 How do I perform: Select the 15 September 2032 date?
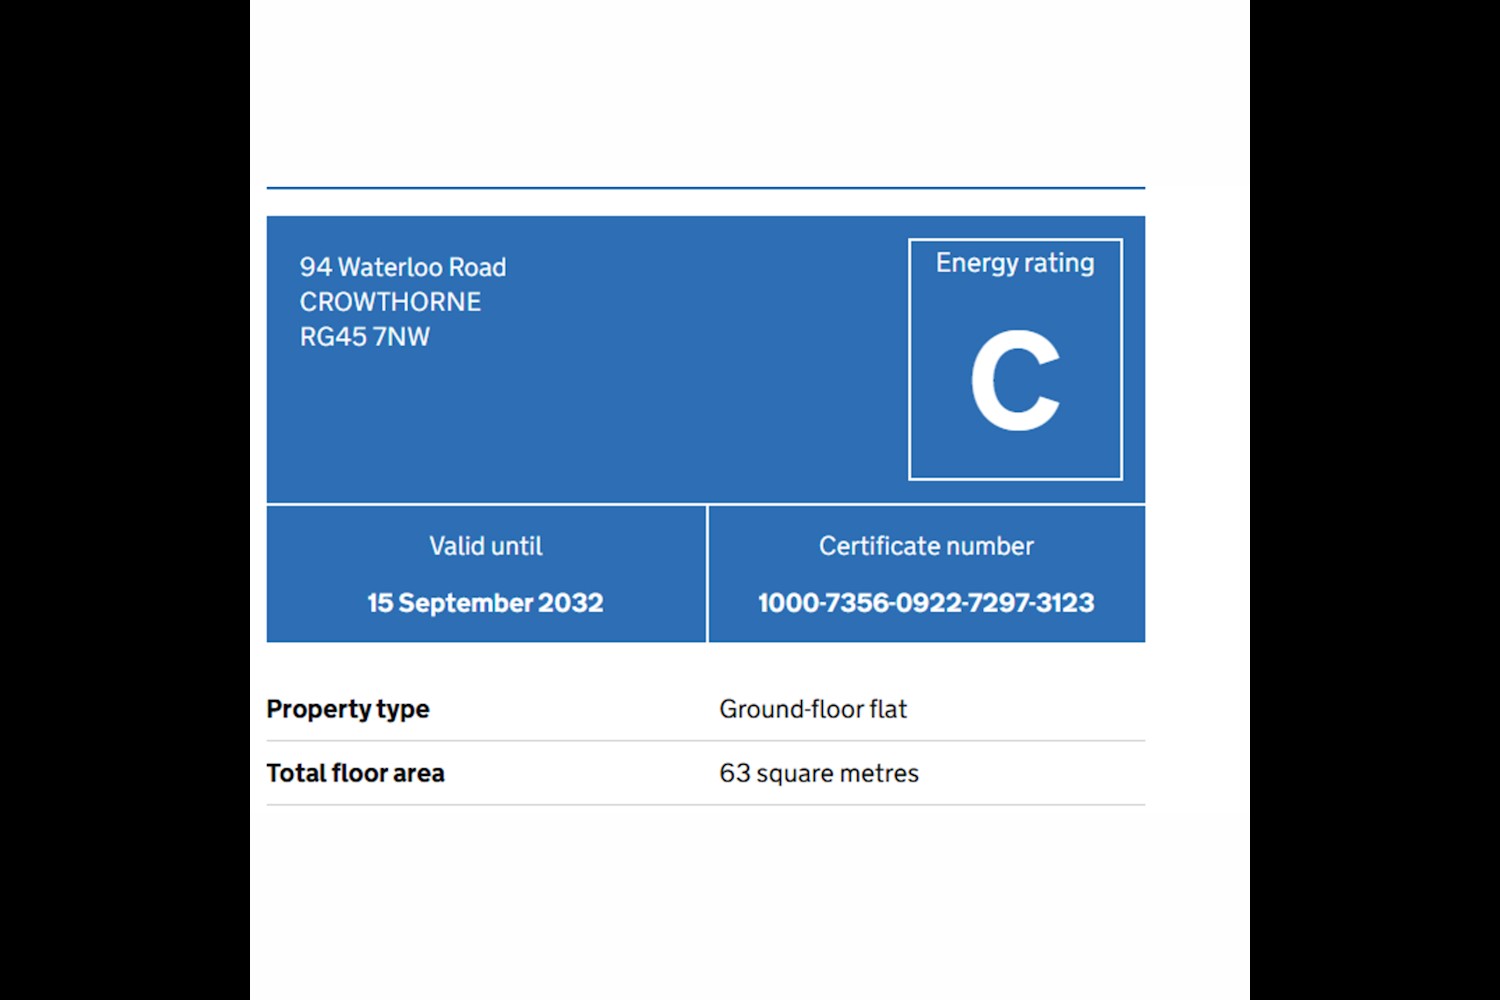(486, 603)
